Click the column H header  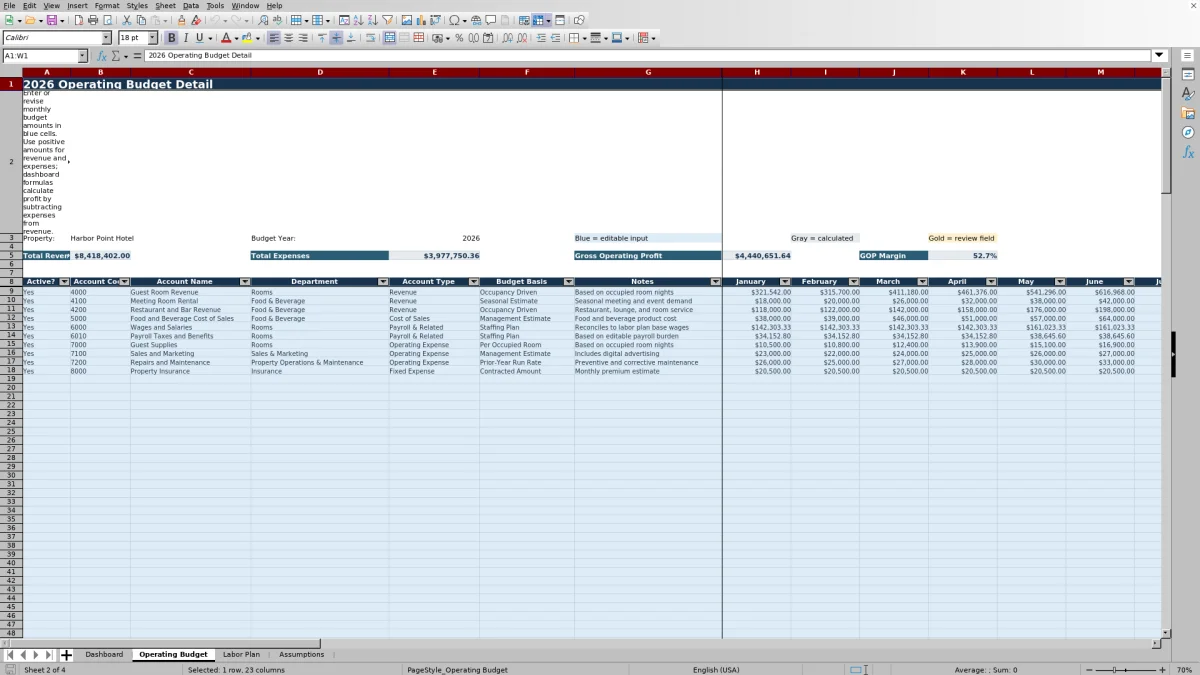(x=757, y=72)
